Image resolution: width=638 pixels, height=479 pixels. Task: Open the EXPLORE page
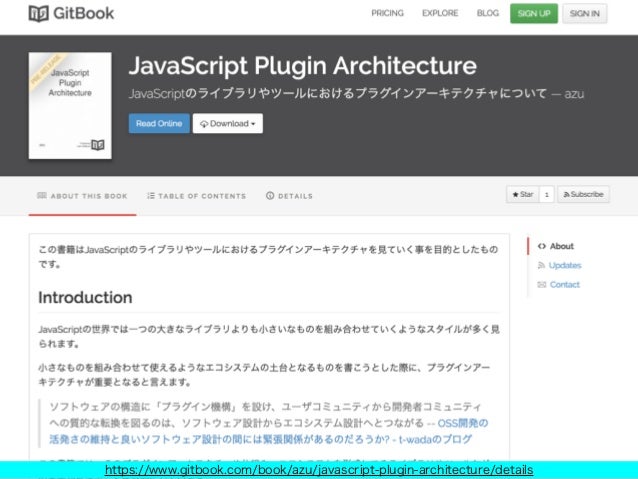point(440,13)
